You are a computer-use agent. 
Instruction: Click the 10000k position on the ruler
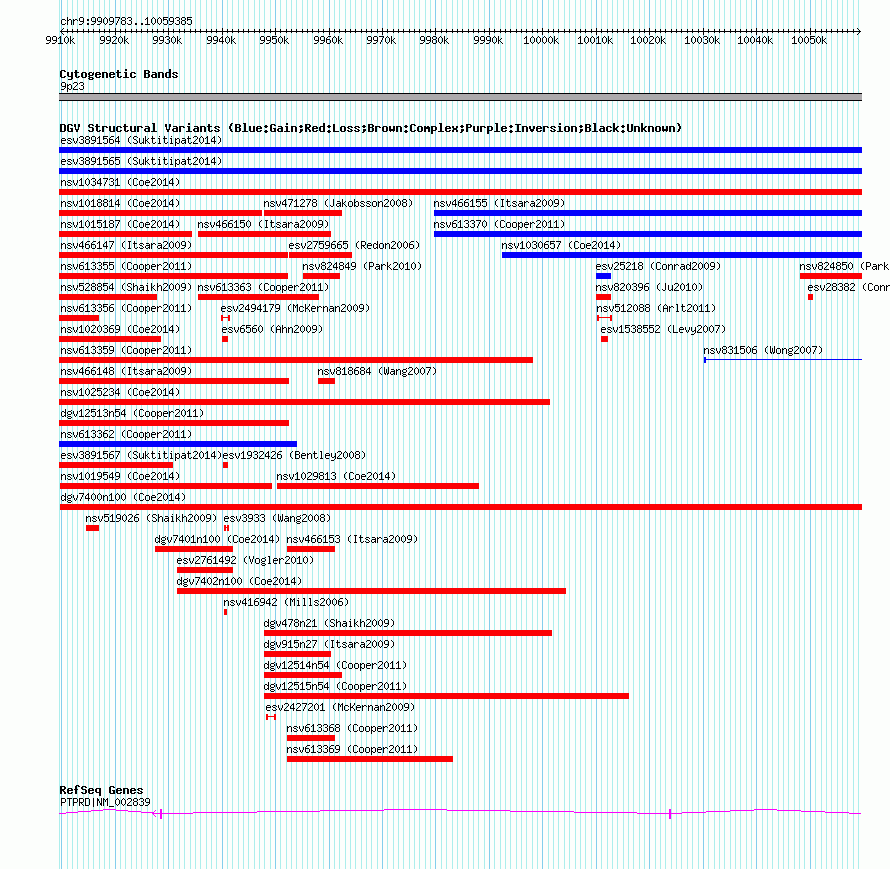pos(541,40)
